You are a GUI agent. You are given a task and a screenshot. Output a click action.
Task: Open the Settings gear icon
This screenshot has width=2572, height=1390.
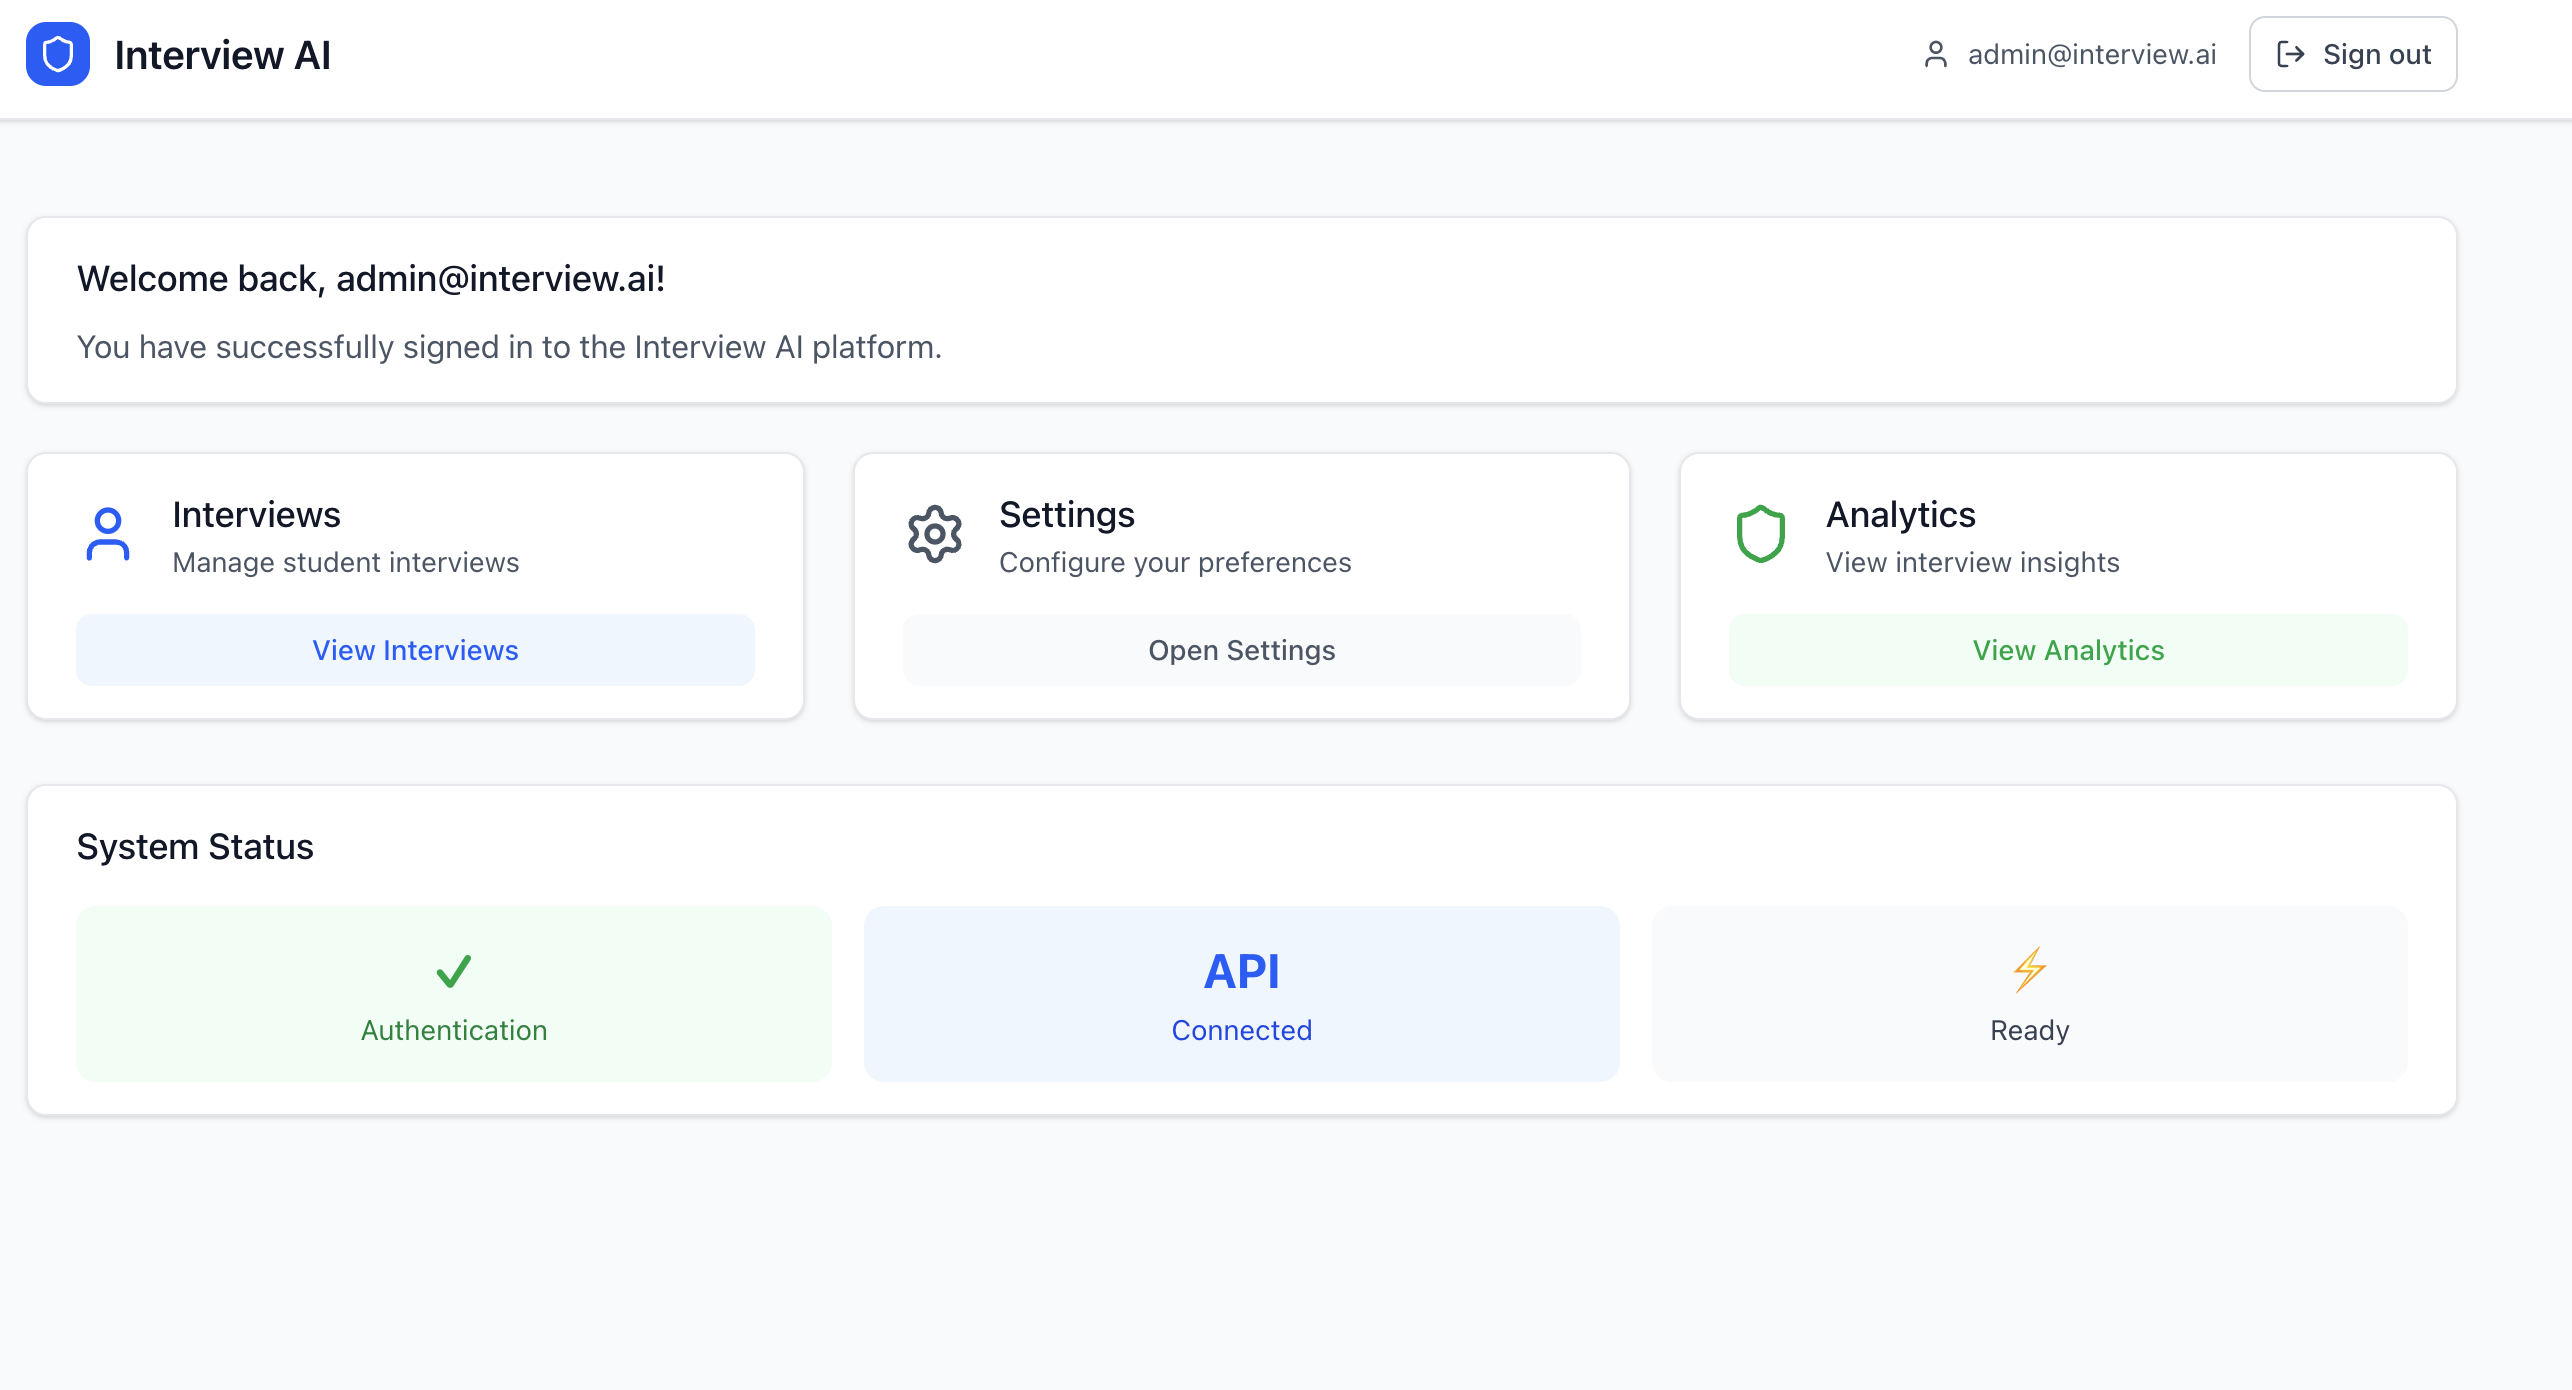point(934,533)
